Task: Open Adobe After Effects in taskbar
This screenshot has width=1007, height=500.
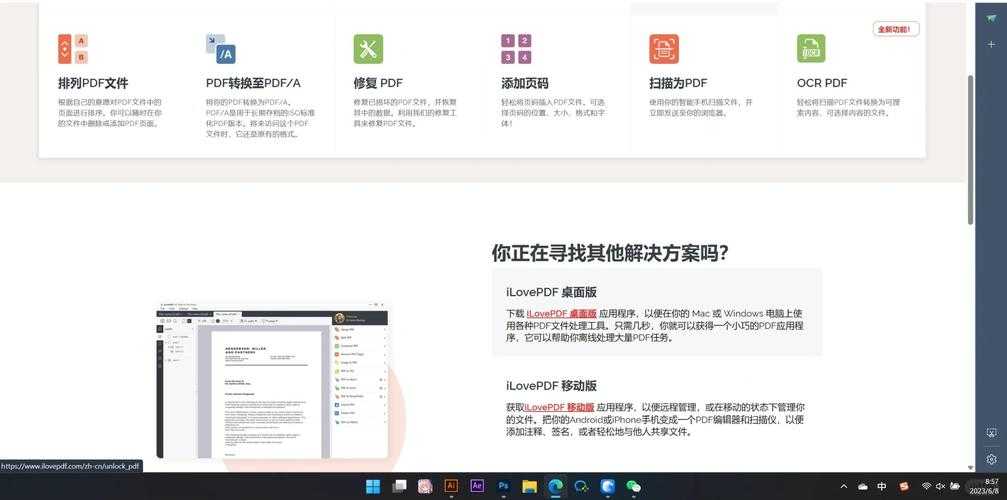Action: (x=477, y=486)
